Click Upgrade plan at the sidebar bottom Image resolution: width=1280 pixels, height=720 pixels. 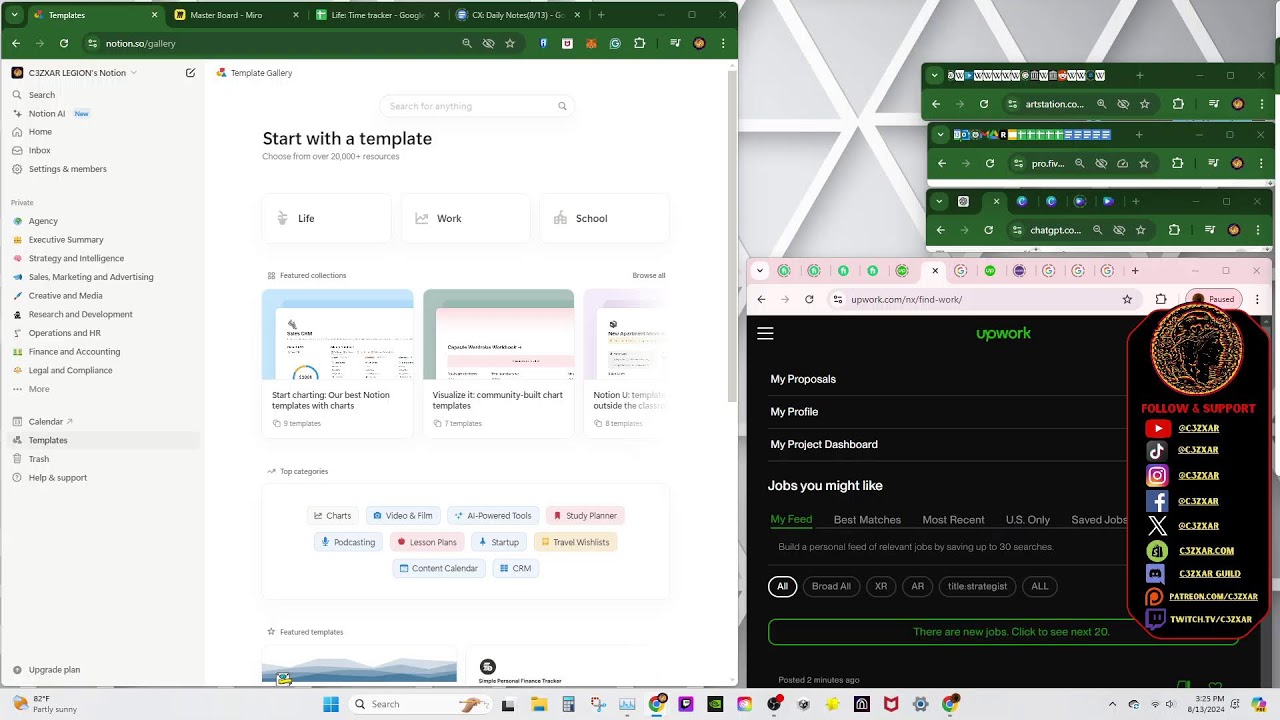(x=100, y=670)
